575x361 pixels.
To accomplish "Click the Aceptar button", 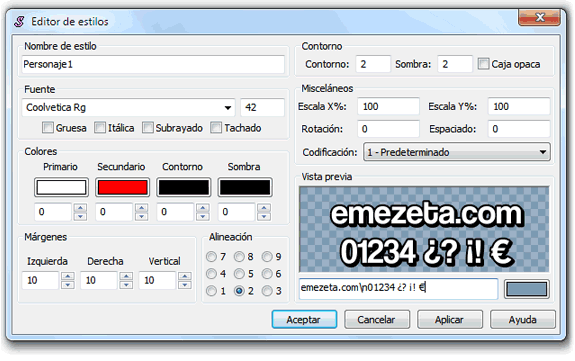I will tap(304, 320).
